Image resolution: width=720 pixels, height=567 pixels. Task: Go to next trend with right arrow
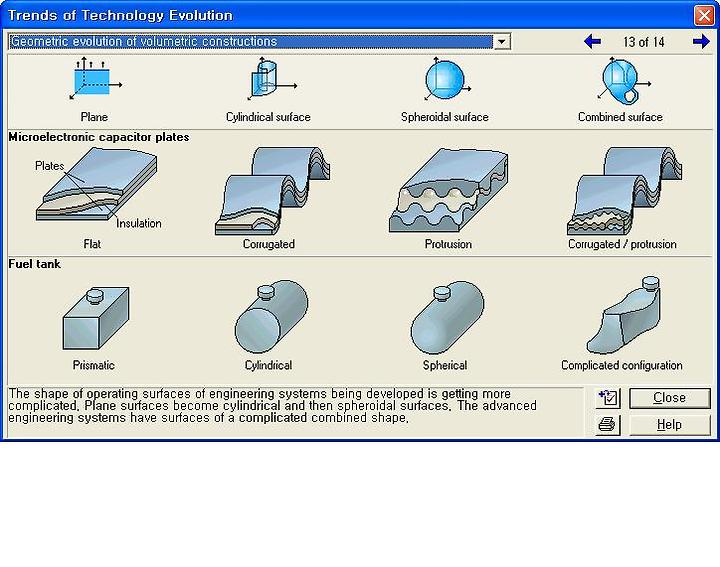[x=701, y=42]
